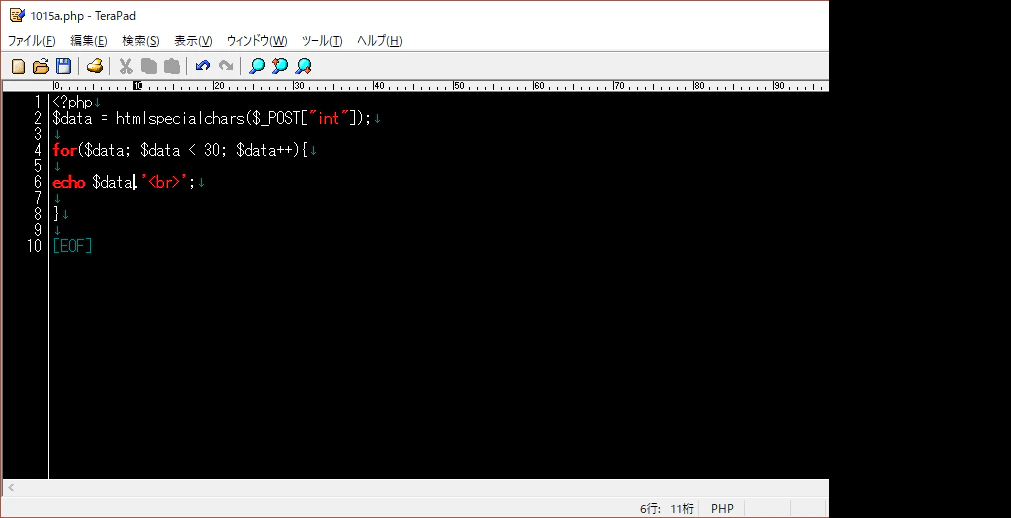Viewport: 1011px width, 518px height.
Task: Click the number 30 in the loop condition
Action: pos(212,150)
